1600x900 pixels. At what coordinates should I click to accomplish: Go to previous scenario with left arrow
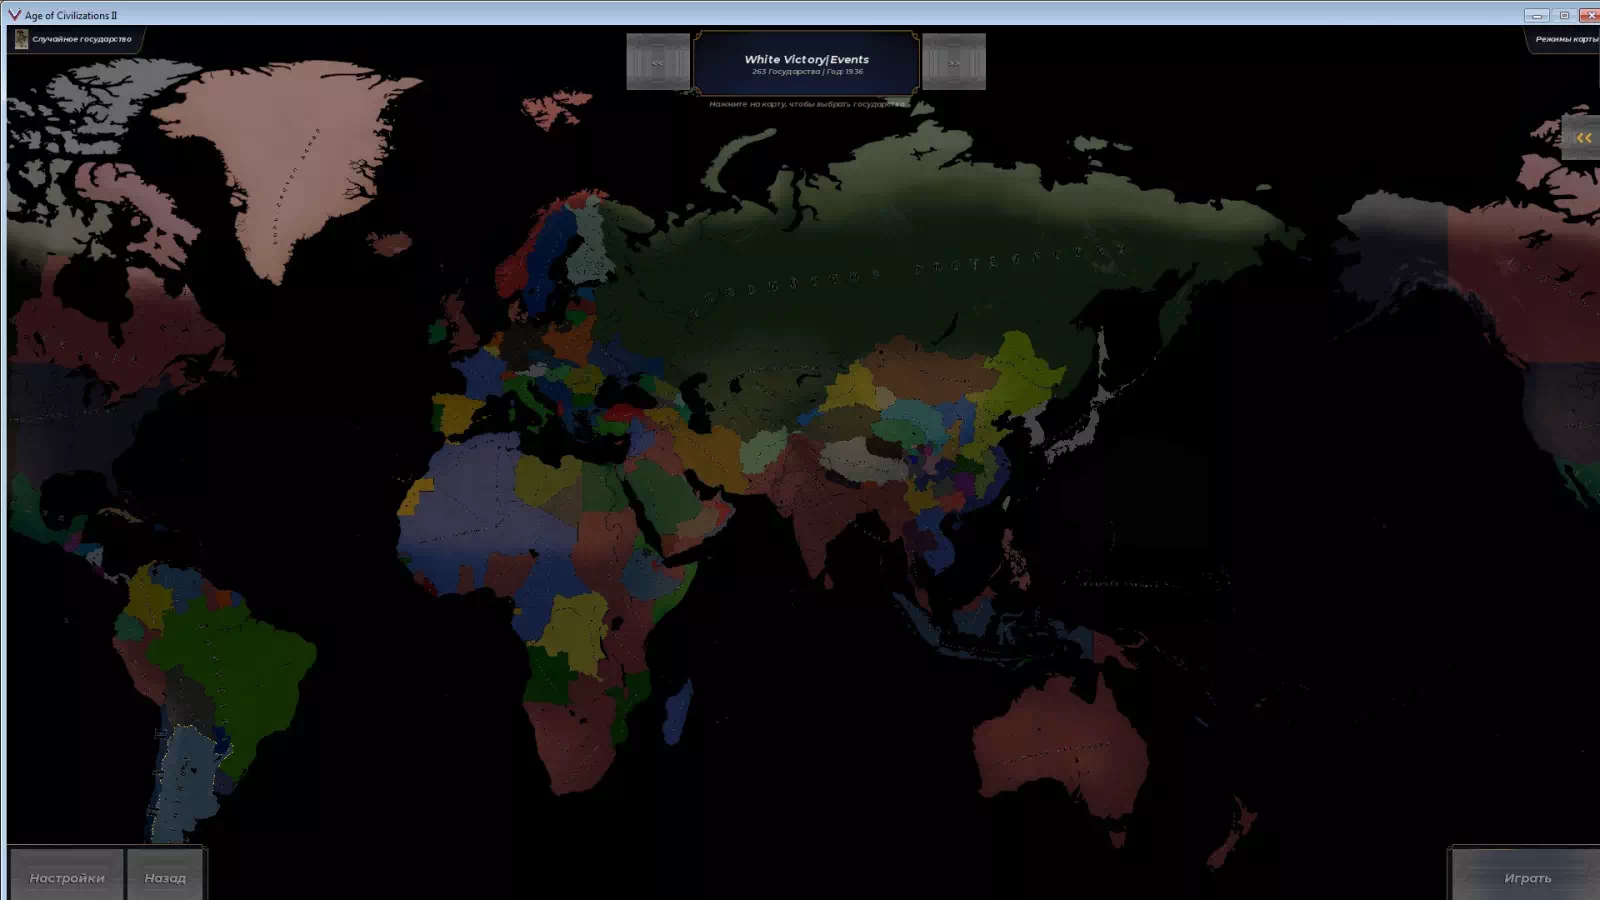point(657,62)
